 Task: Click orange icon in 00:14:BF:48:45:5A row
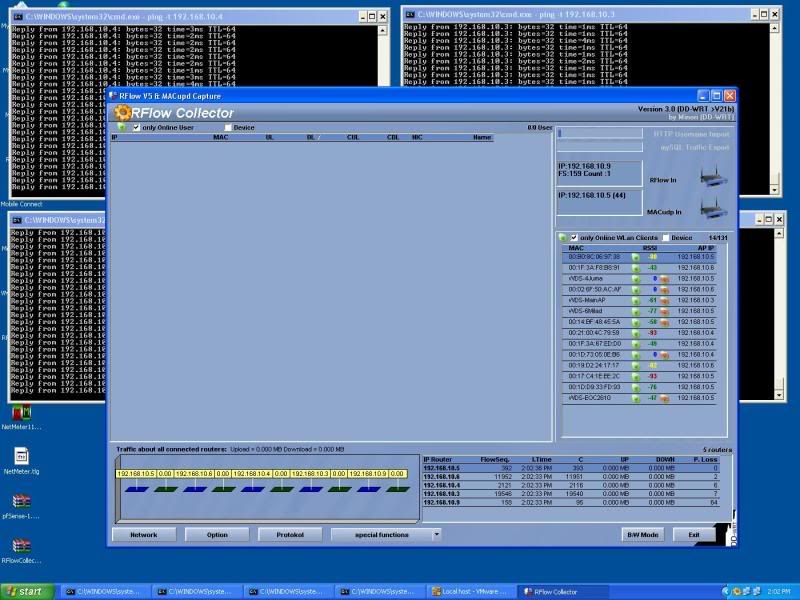pyautogui.click(x=664, y=322)
